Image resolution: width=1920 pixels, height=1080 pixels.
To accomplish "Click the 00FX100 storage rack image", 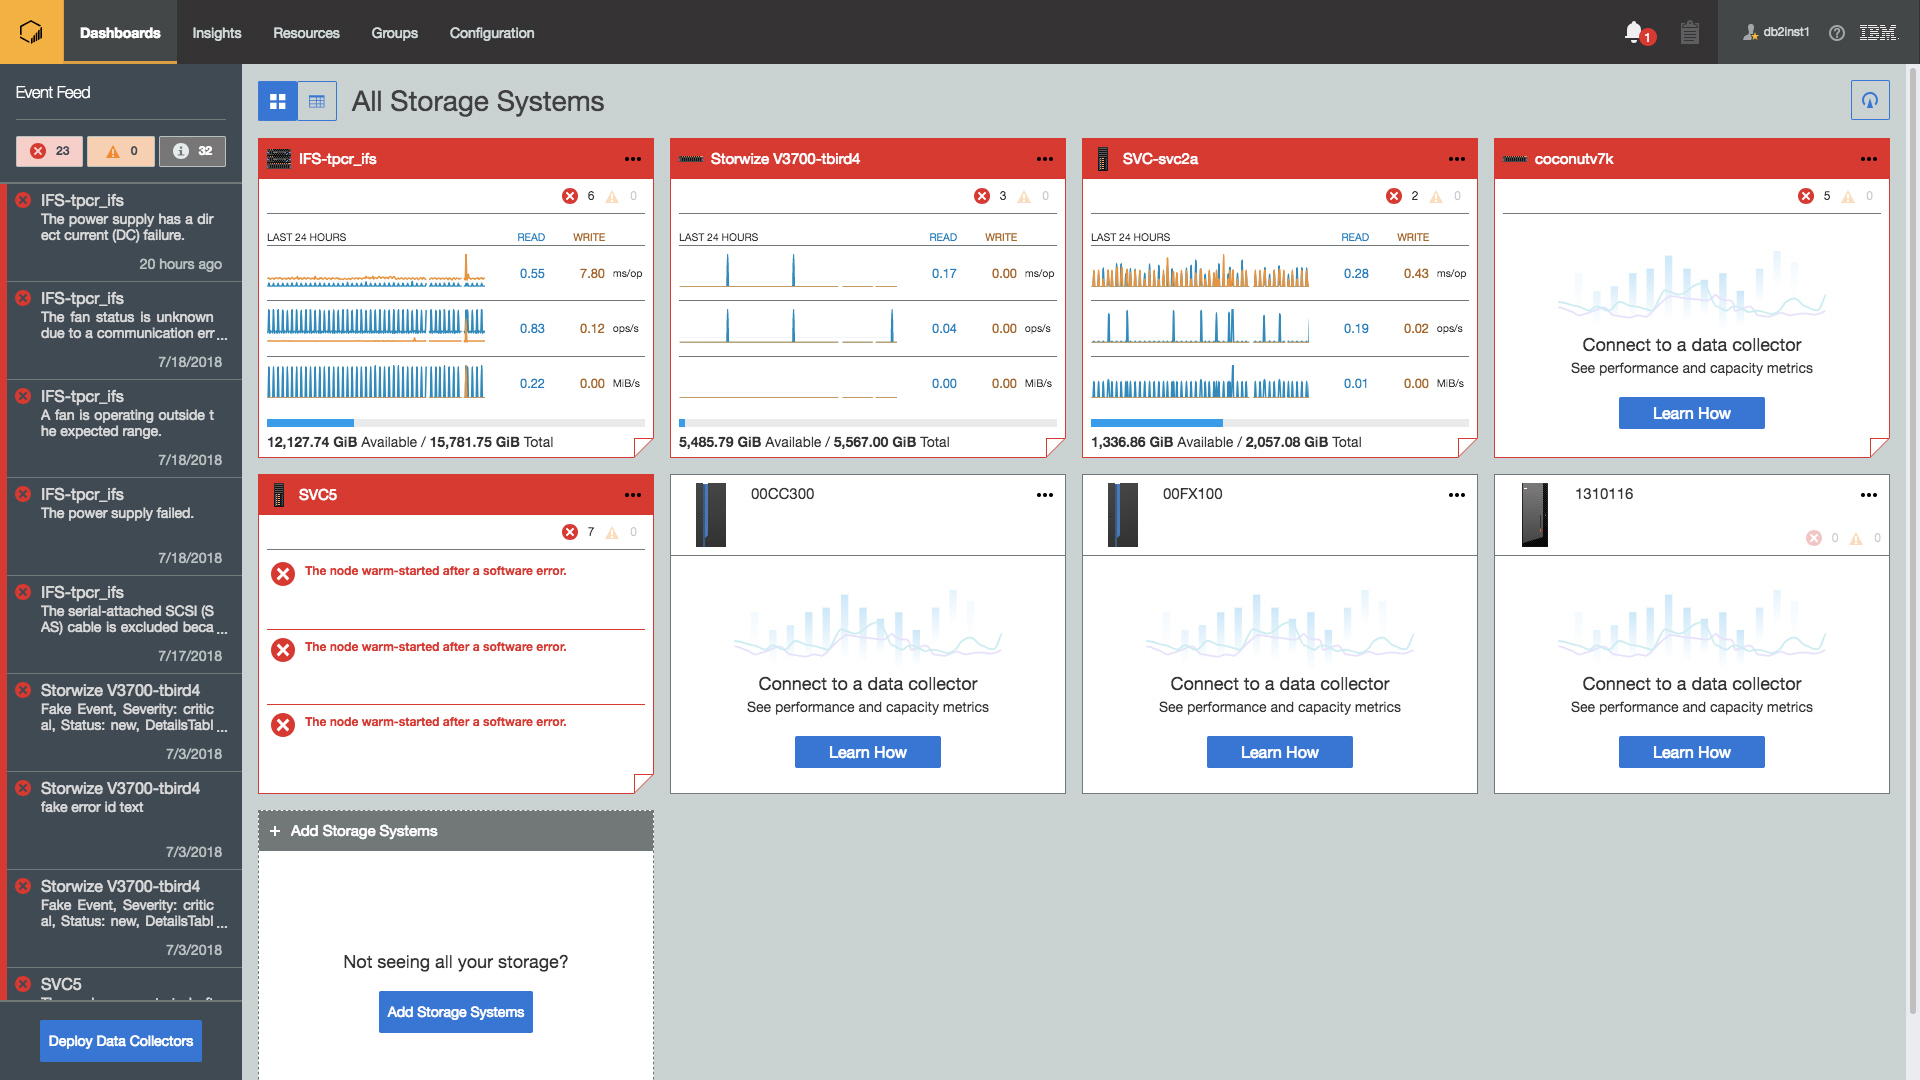I will [1123, 515].
